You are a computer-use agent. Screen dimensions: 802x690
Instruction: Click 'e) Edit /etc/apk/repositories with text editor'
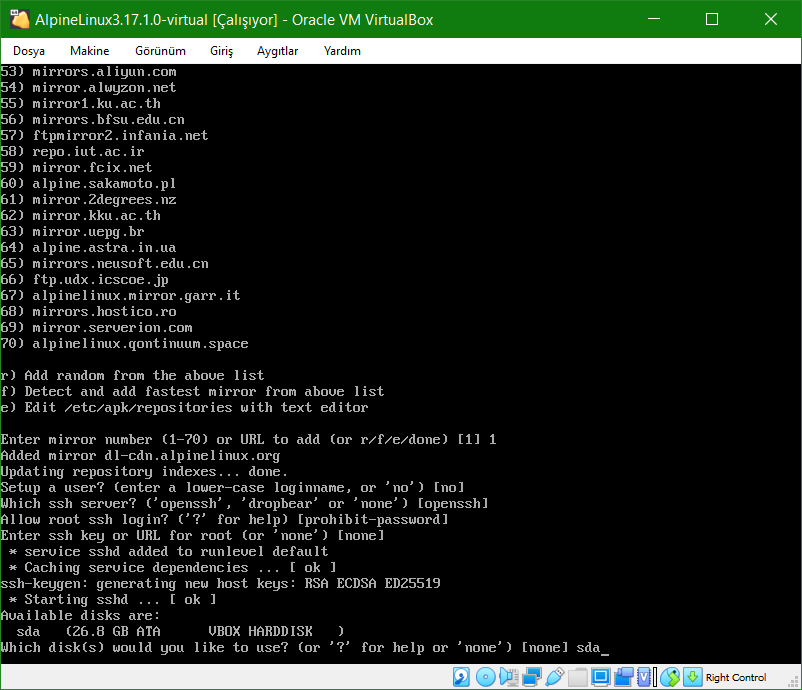pos(184,408)
